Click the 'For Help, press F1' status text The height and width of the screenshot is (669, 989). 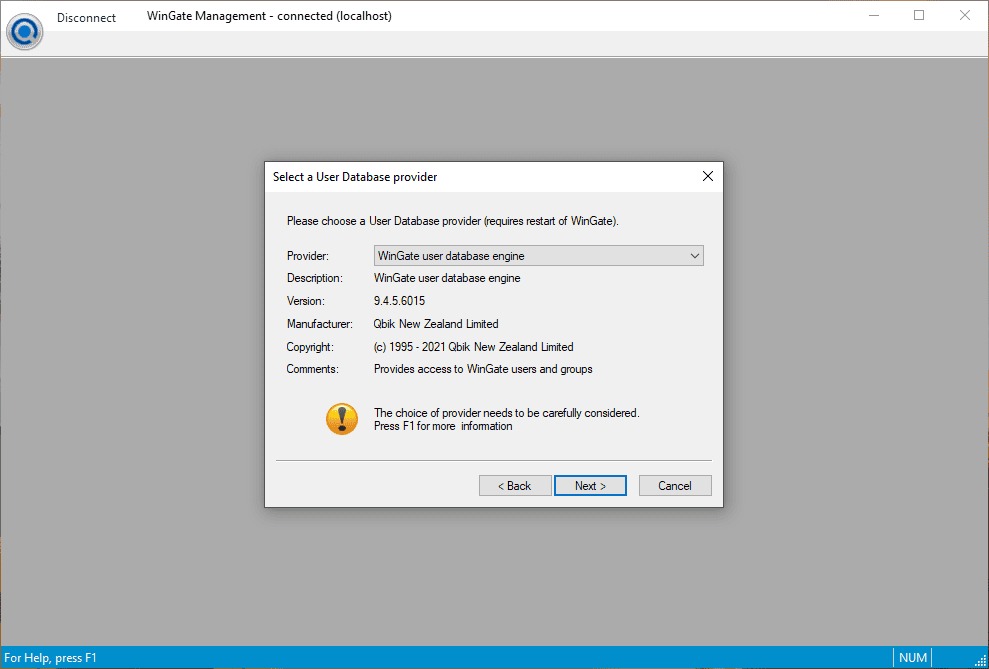[x=51, y=658]
